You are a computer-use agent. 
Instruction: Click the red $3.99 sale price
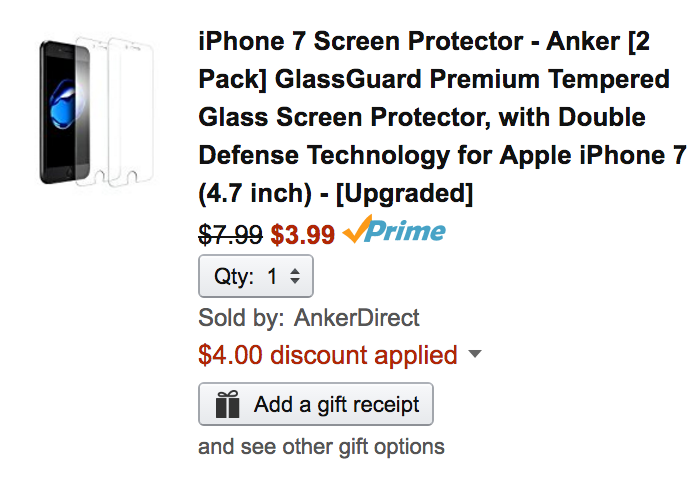pos(302,234)
